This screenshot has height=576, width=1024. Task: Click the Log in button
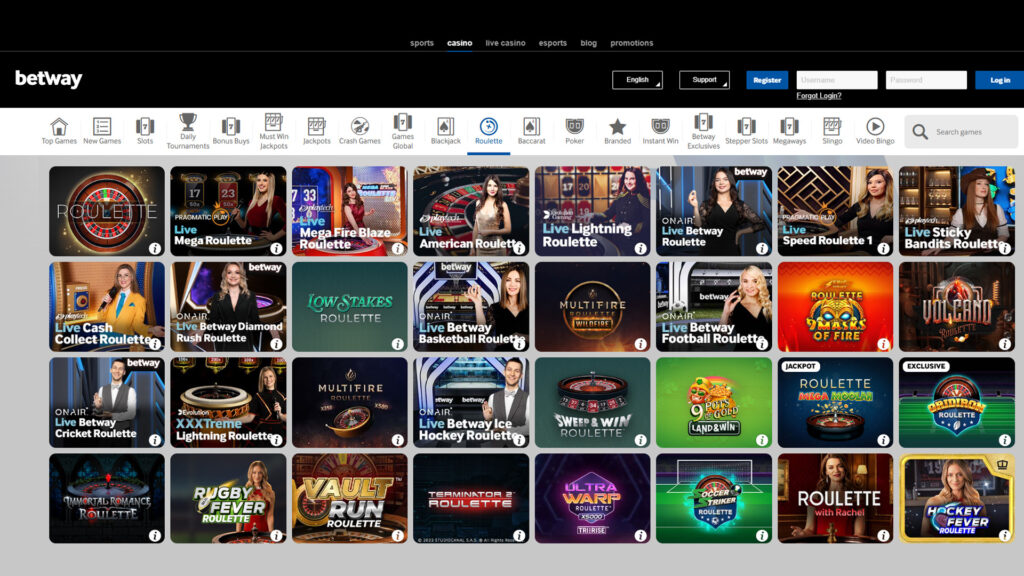point(1000,80)
